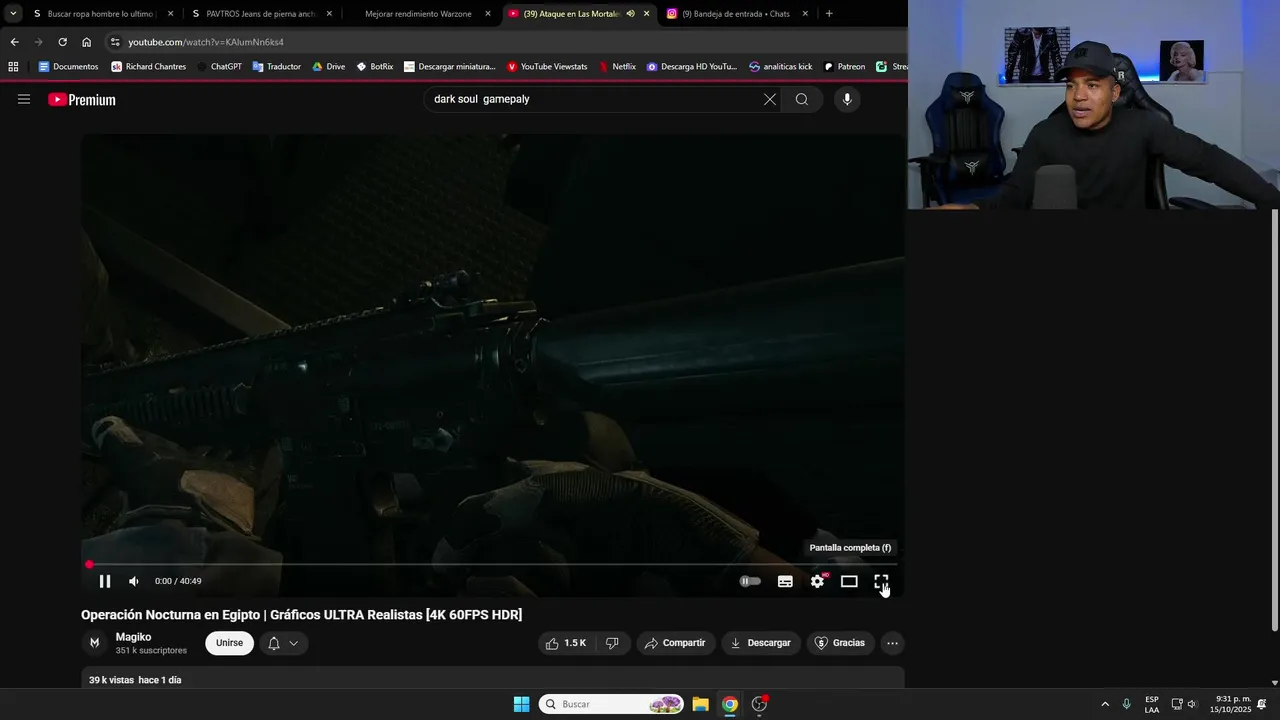
Task: Pause the YouTube video
Action: point(105,581)
